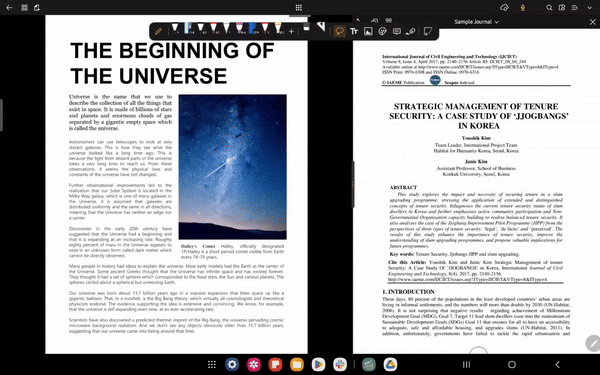Screen dimensions: 600x375
Task: Open the sticker emoji tool
Action: tap(382, 31)
